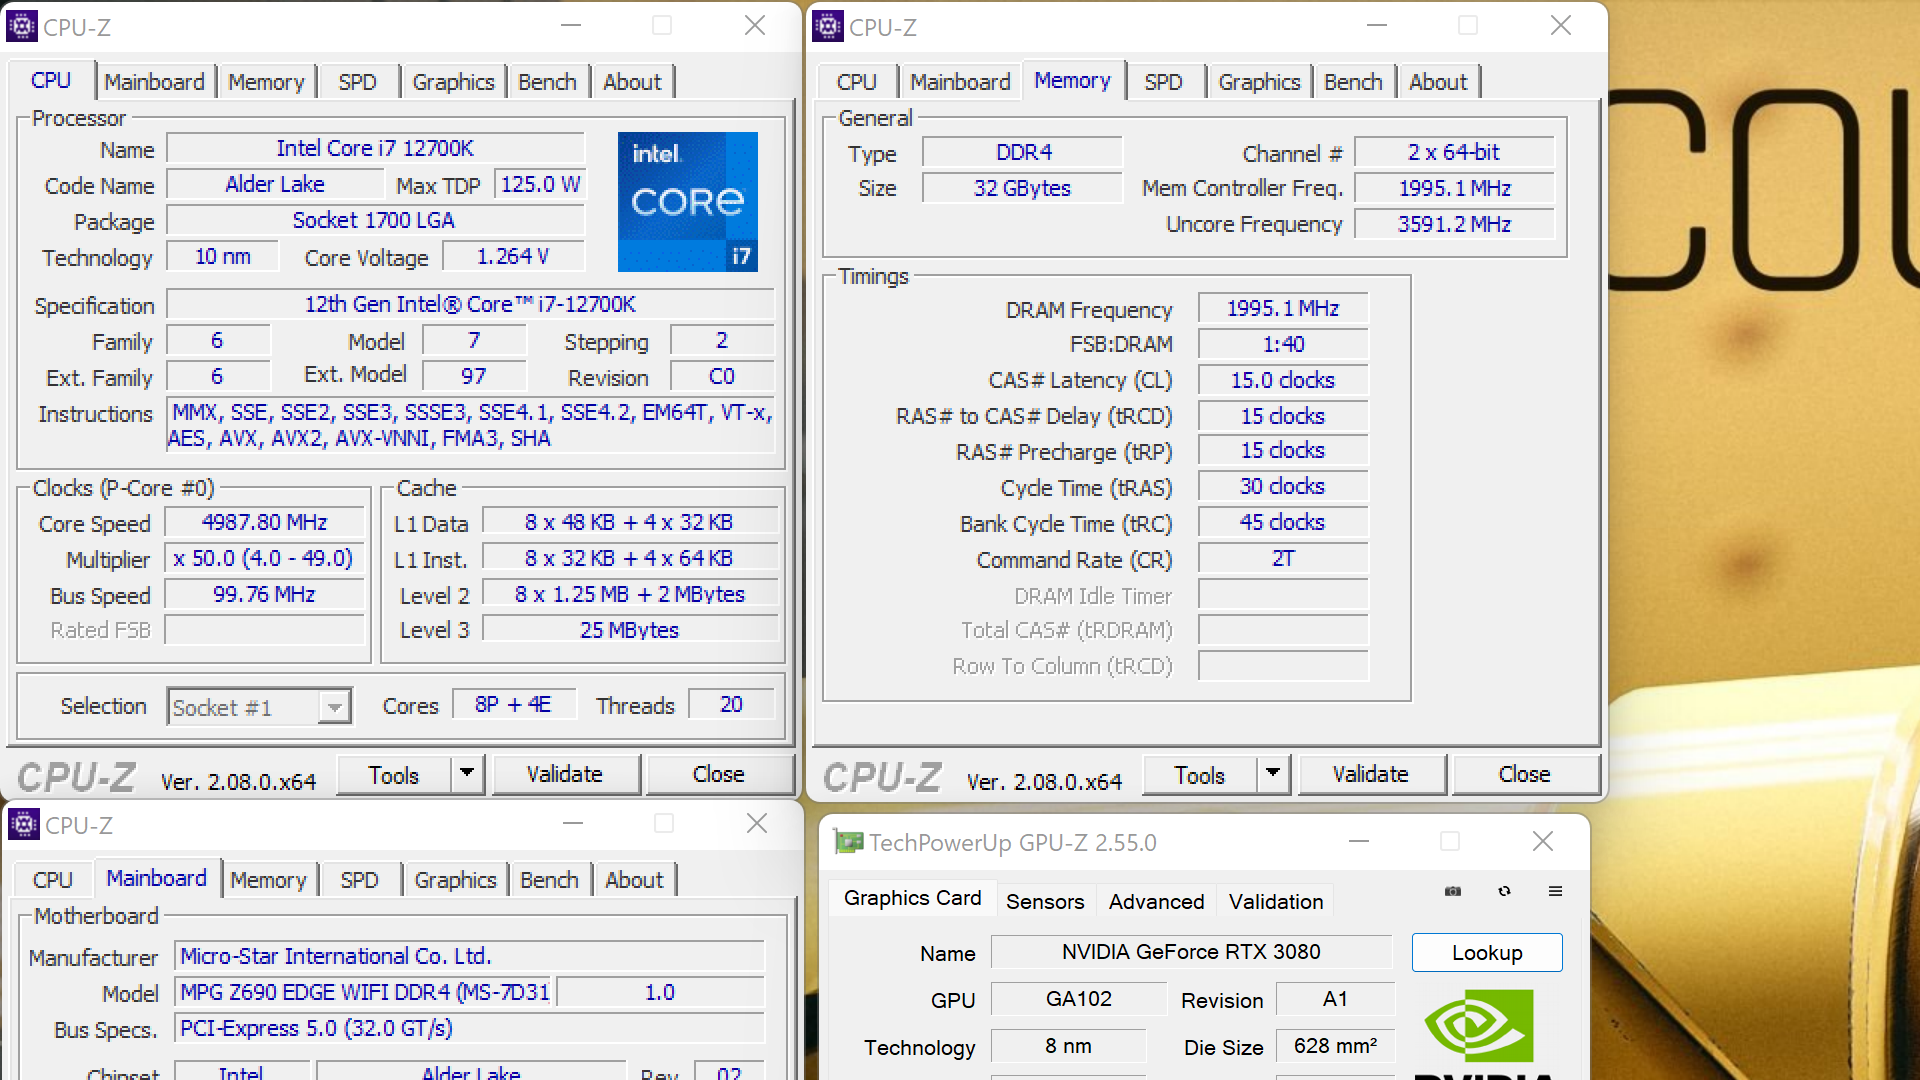Select Graphics Card tab in GPU-Z
The width and height of the screenshot is (1920, 1080).
coord(913,898)
